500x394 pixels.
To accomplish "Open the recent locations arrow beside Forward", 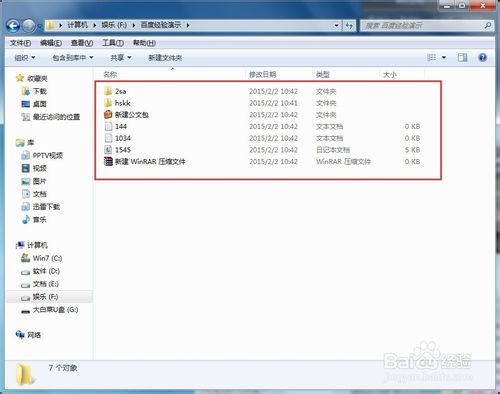I will [x=39, y=26].
